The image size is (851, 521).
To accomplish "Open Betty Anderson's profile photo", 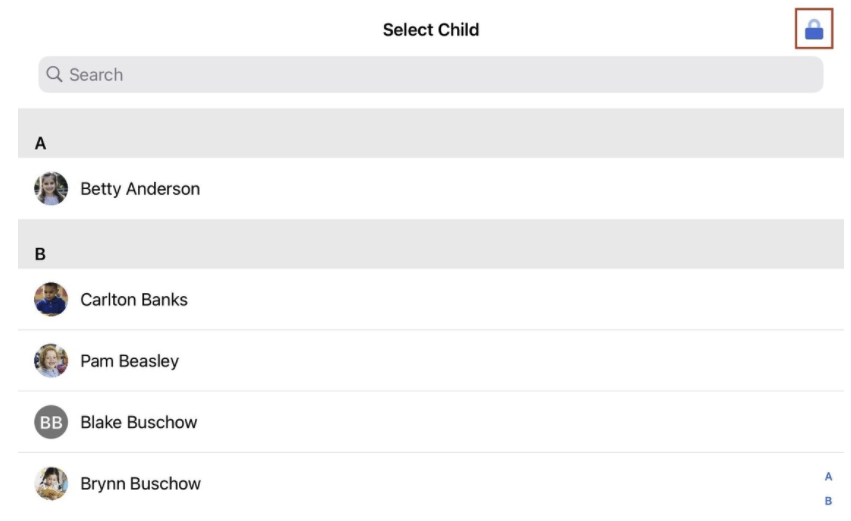I will click(x=51, y=188).
